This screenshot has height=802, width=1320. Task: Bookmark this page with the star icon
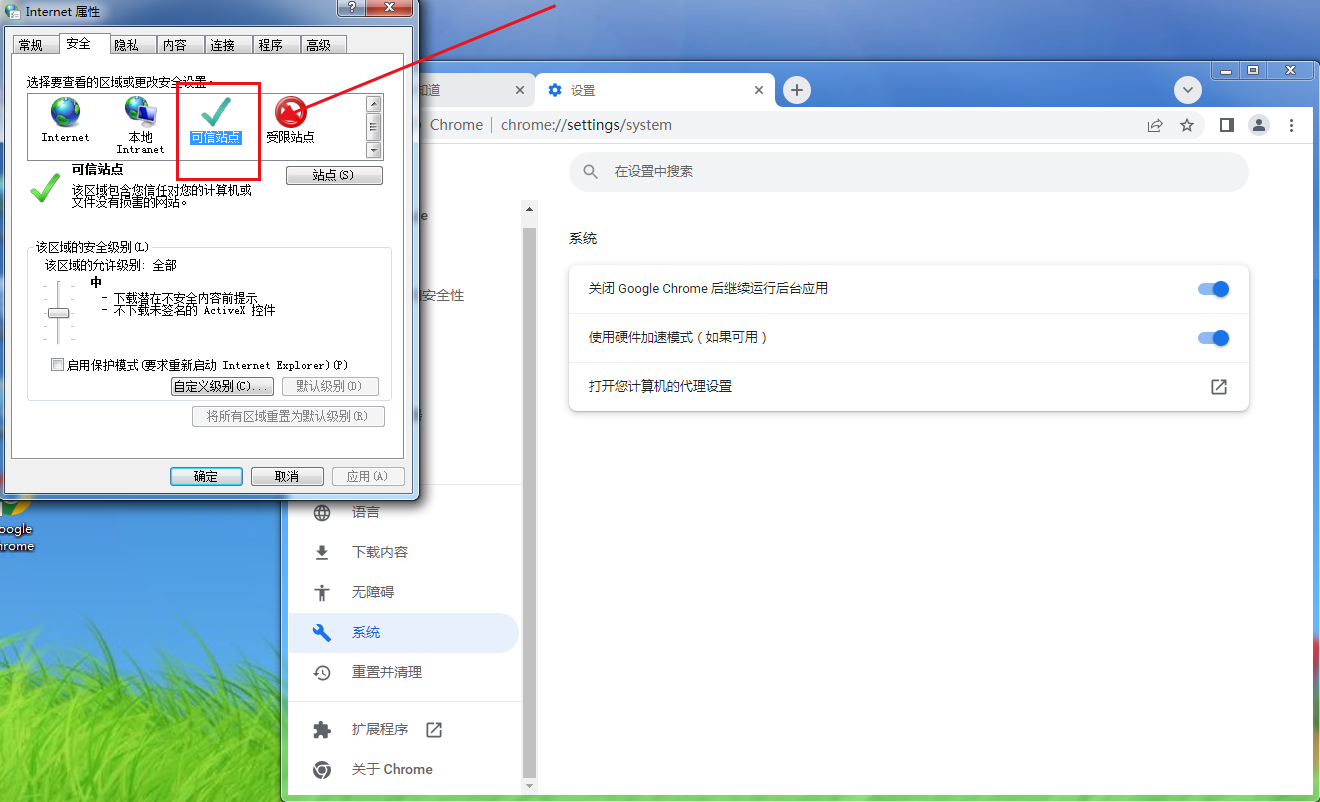click(x=1187, y=125)
